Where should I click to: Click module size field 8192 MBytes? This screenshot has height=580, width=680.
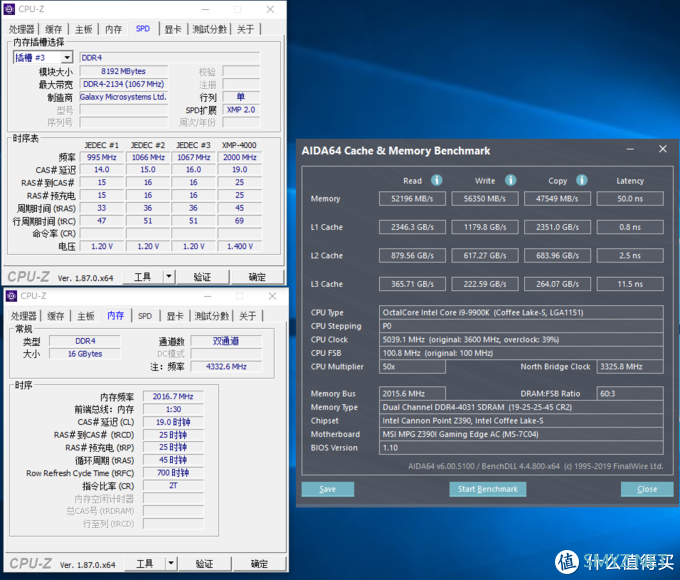[x=124, y=71]
